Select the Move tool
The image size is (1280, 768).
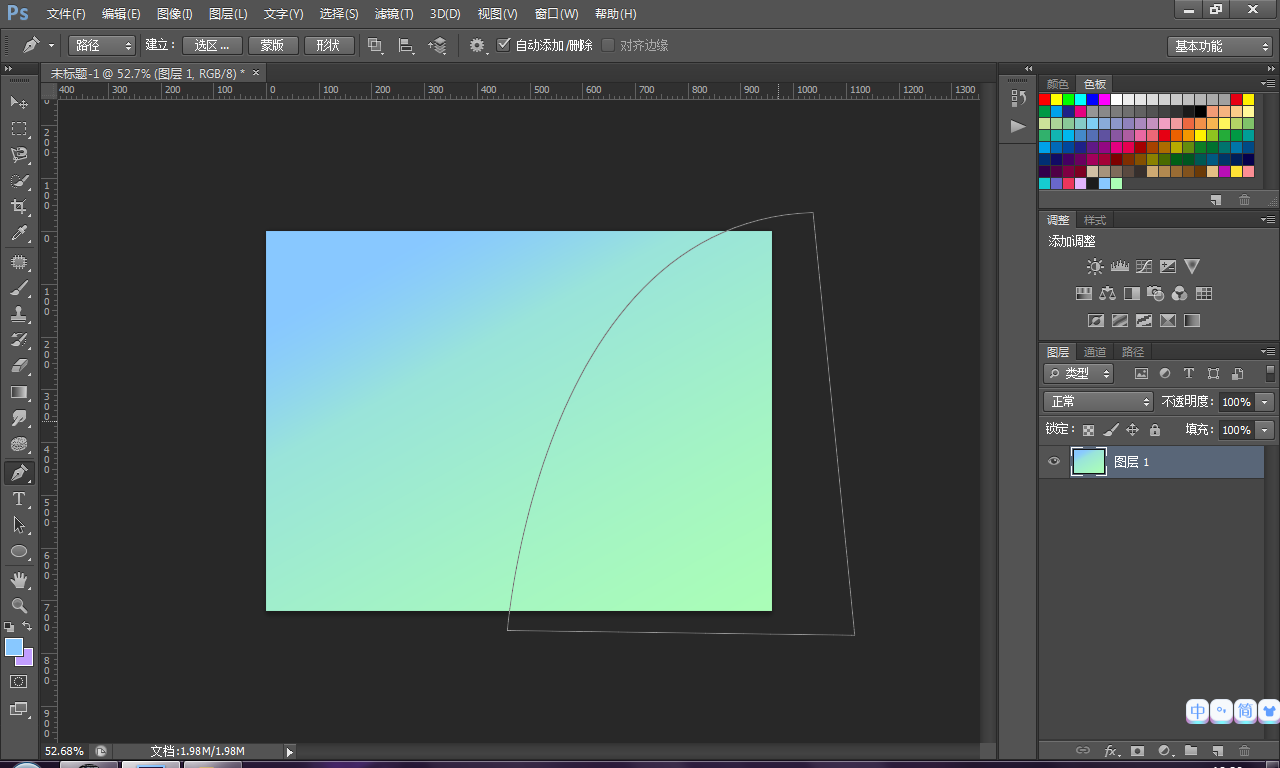(19, 102)
